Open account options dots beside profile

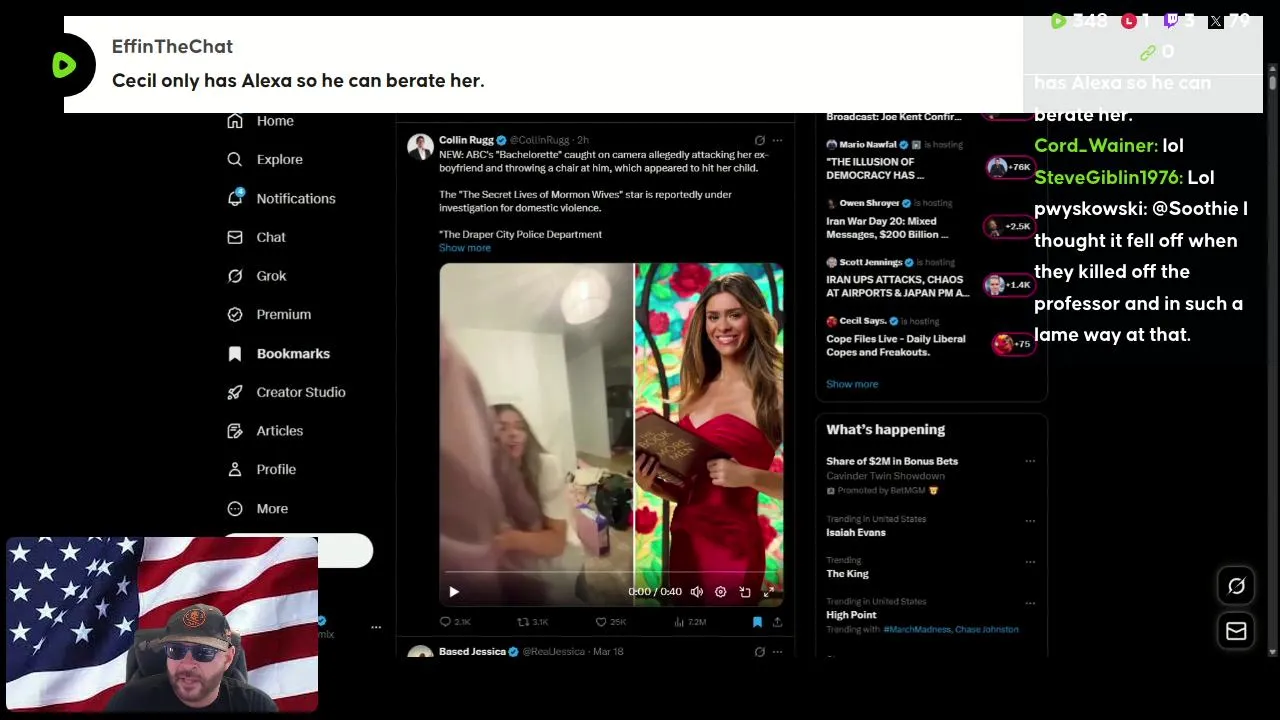(x=376, y=627)
